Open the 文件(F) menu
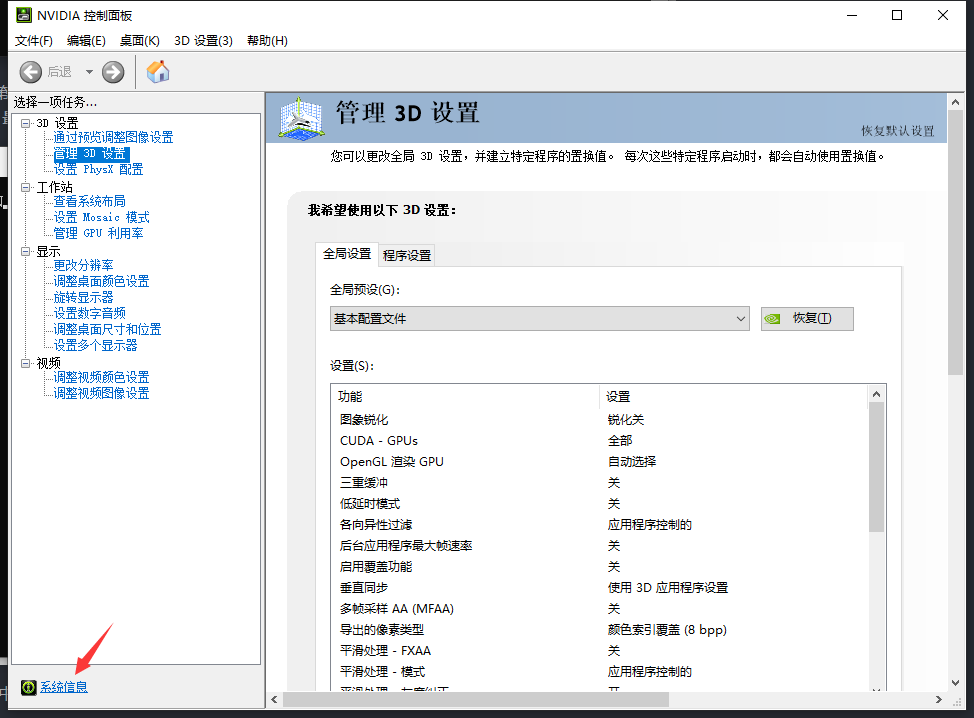The width and height of the screenshot is (974, 718). pyautogui.click(x=34, y=40)
